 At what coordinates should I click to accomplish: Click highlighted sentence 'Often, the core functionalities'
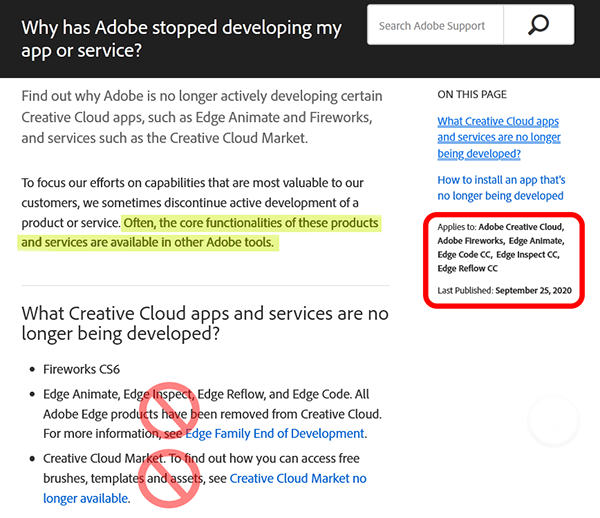199,232
